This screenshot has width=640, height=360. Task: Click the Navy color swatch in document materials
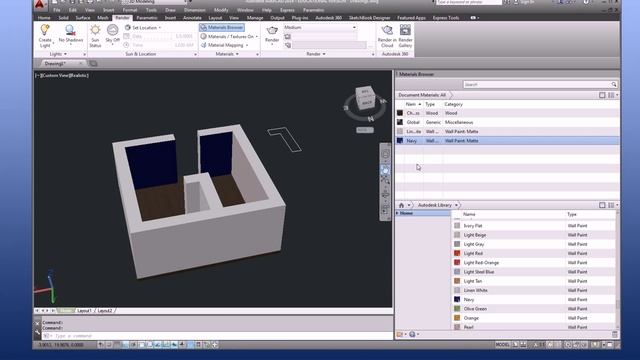pyautogui.click(x=400, y=140)
